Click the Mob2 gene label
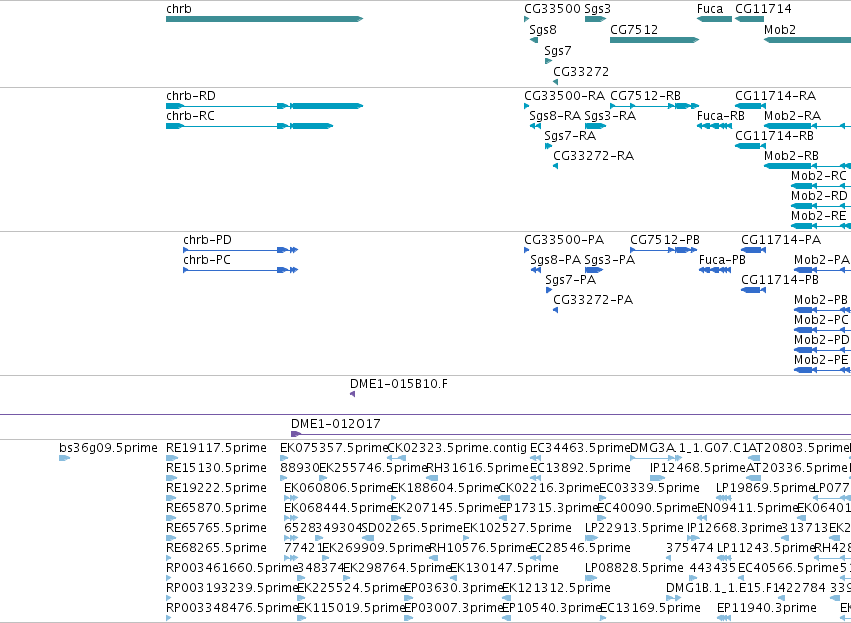 click(780, 29)
